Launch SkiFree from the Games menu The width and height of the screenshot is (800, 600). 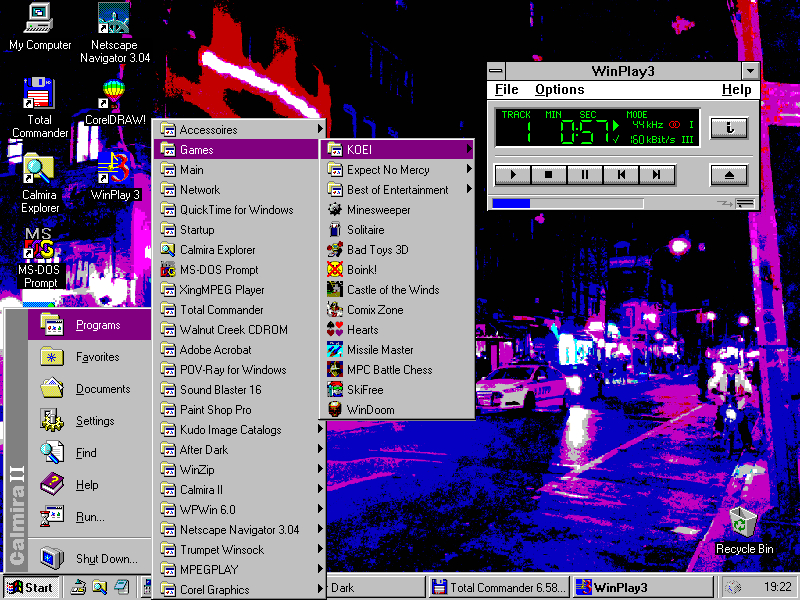(x=364, y=390)
